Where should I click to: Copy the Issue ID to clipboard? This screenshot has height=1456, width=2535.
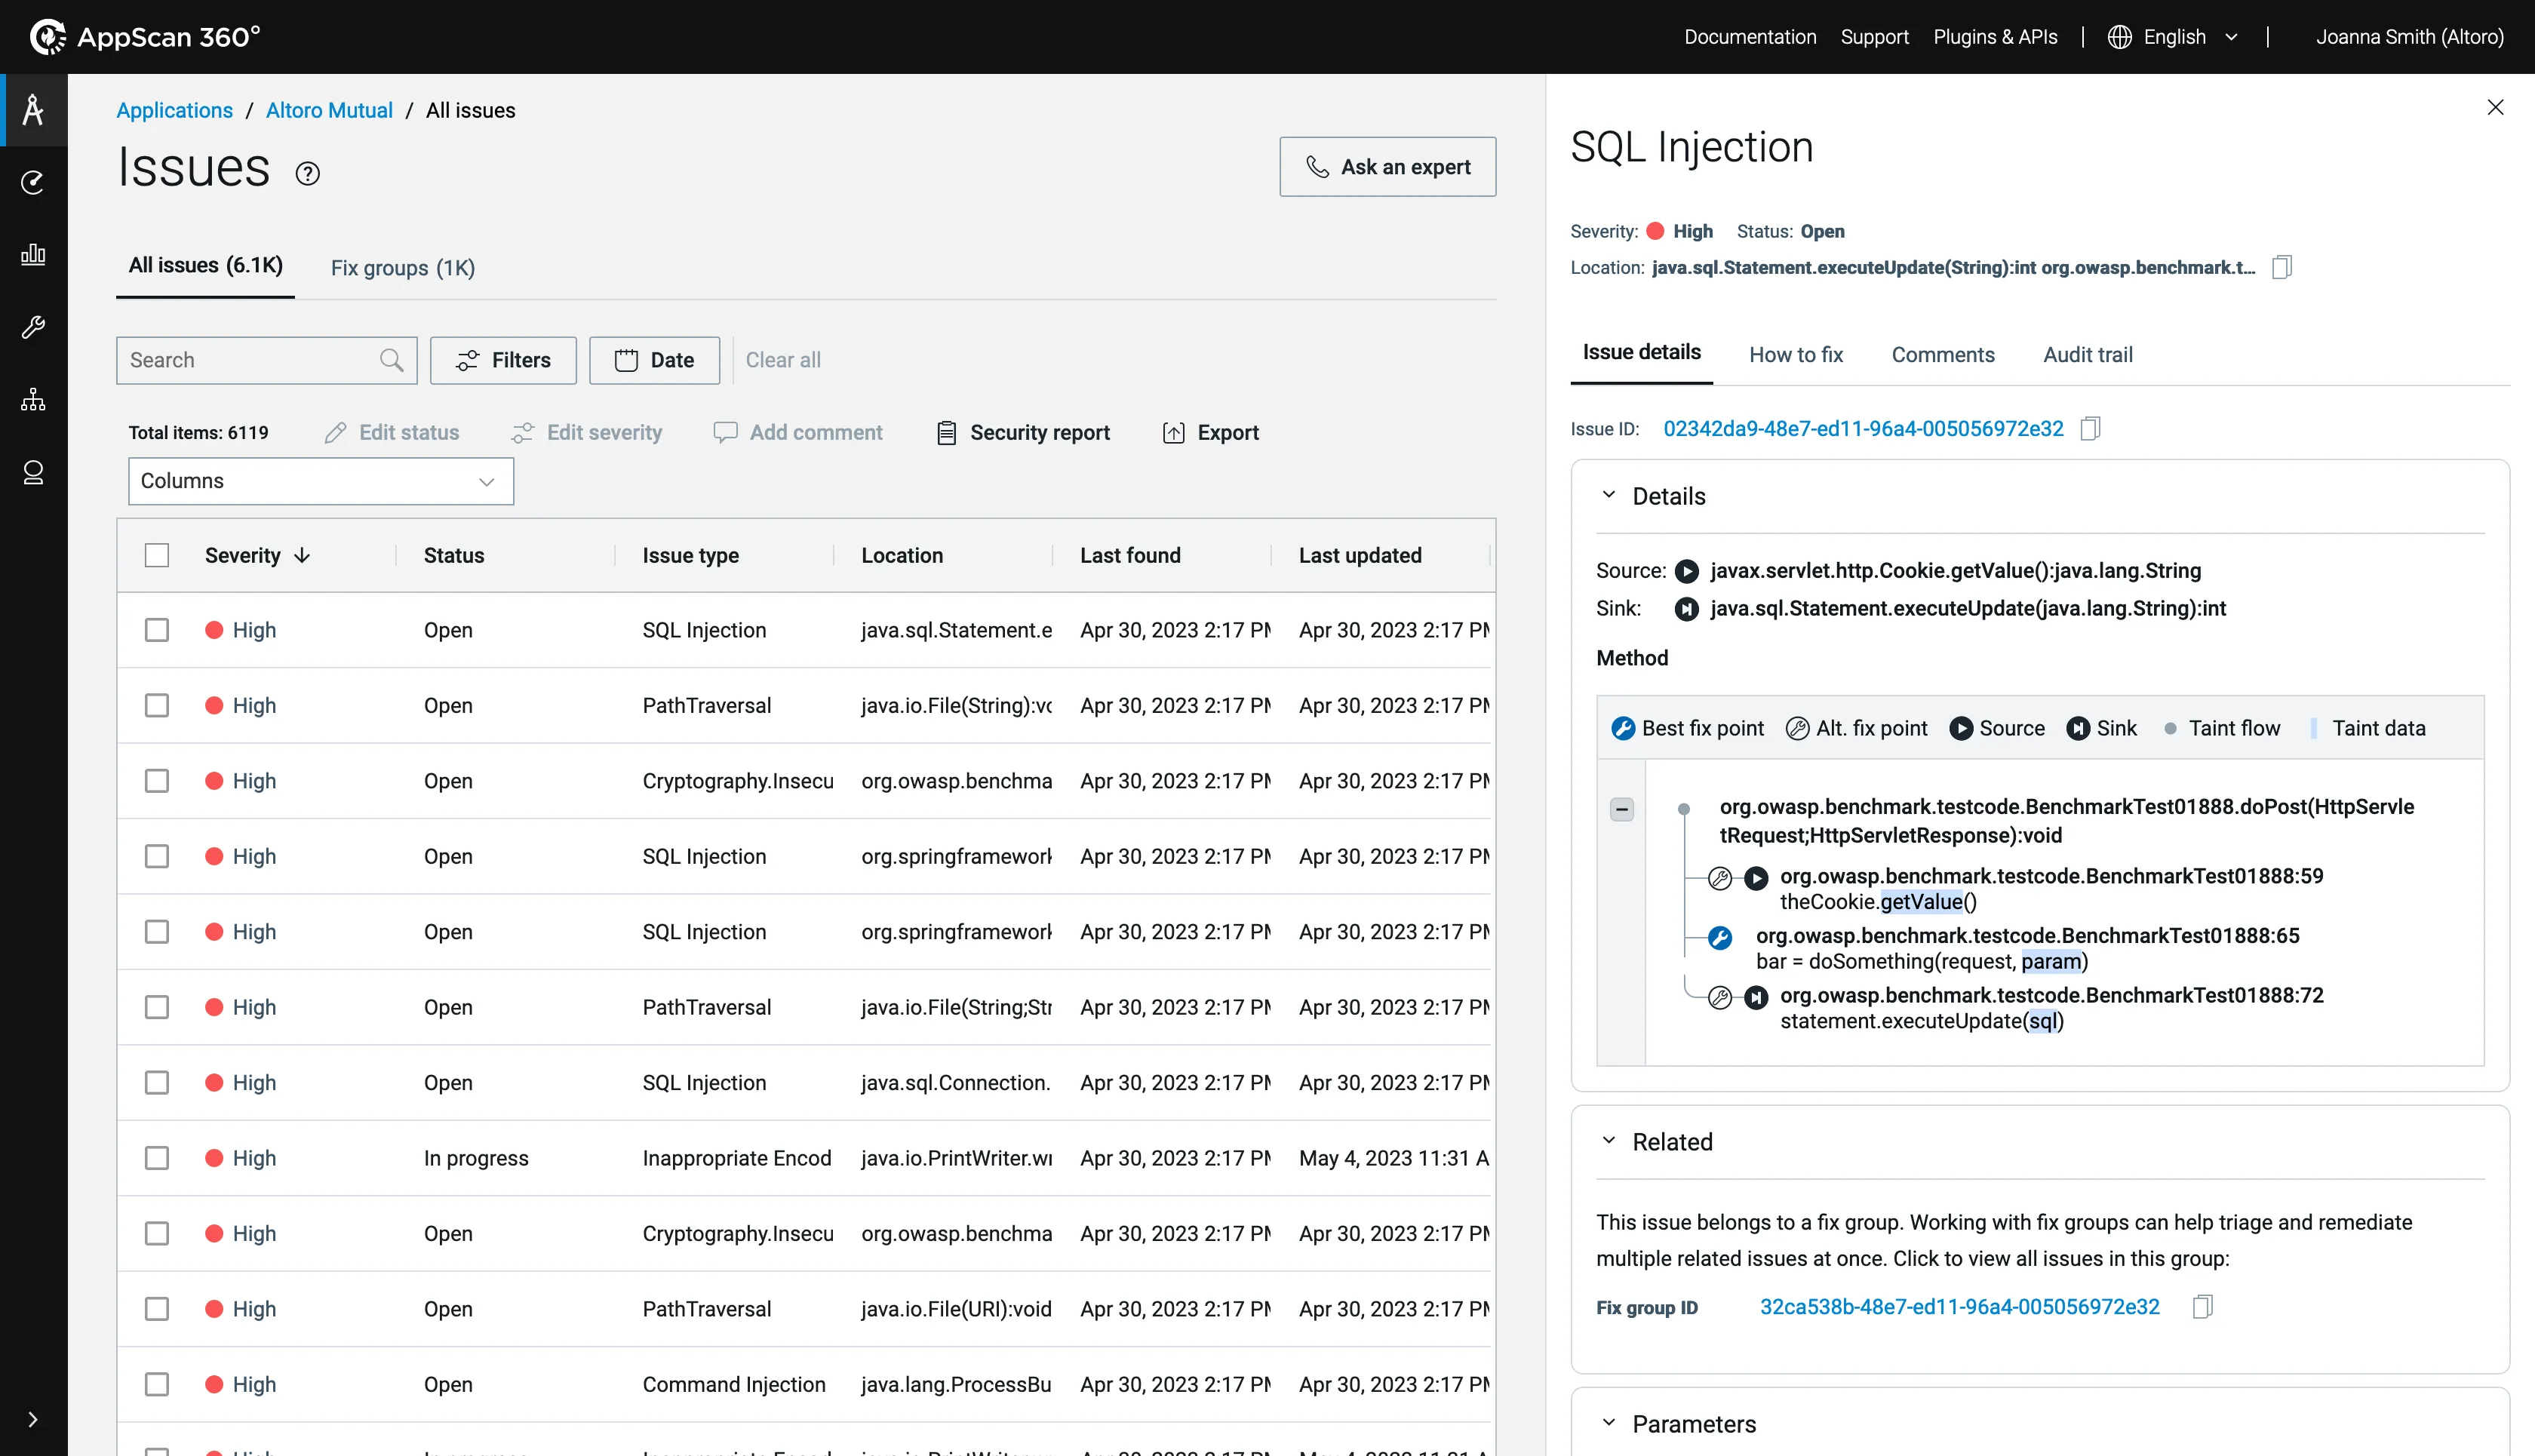click(x=2090, y=429)
